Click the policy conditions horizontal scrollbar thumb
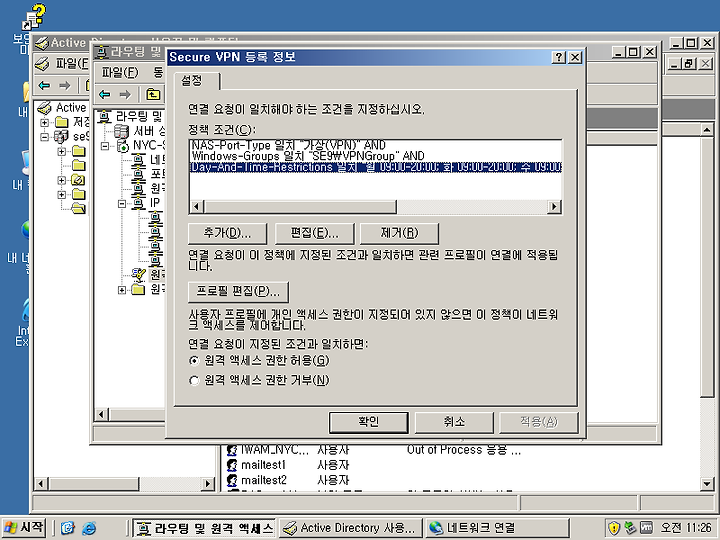This screenshot has width=720, height=540. (x=300, y=207)
